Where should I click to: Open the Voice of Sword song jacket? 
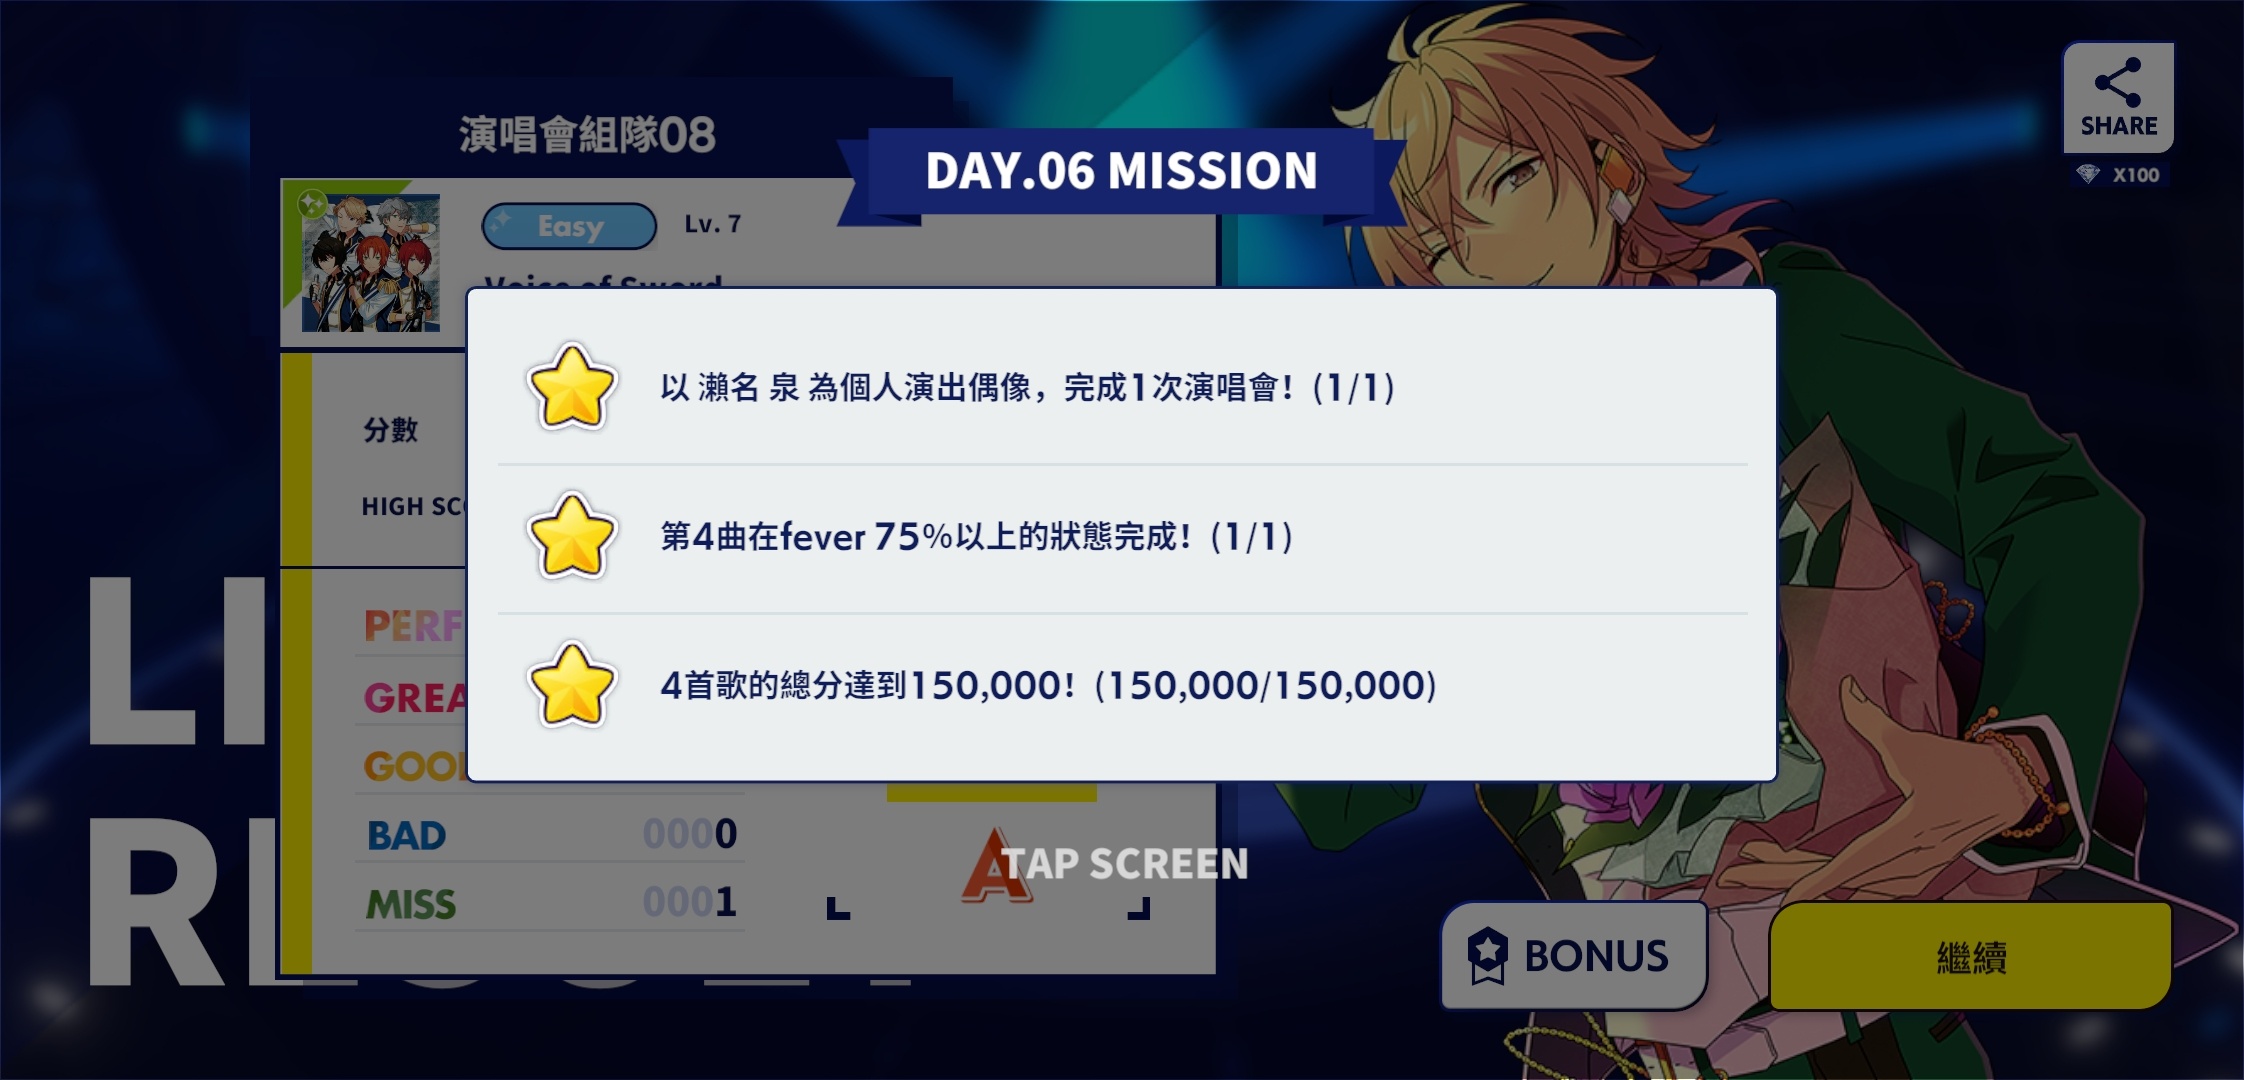[371, 263]
